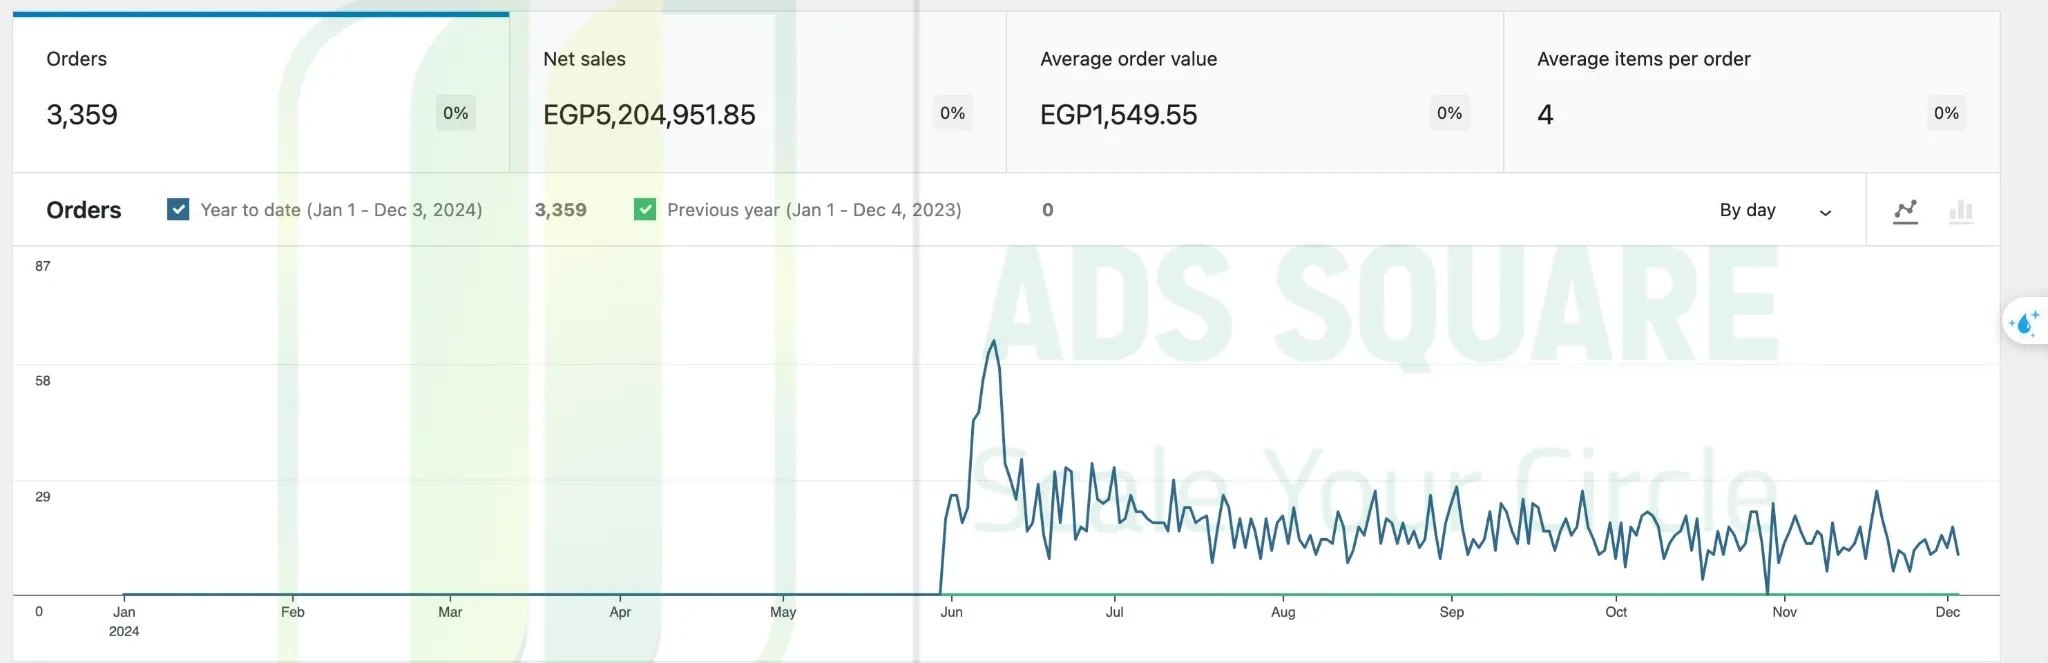The image size is (2048, 663).
Task: Click the Orders 0% change badge
Action: [456, 113]
